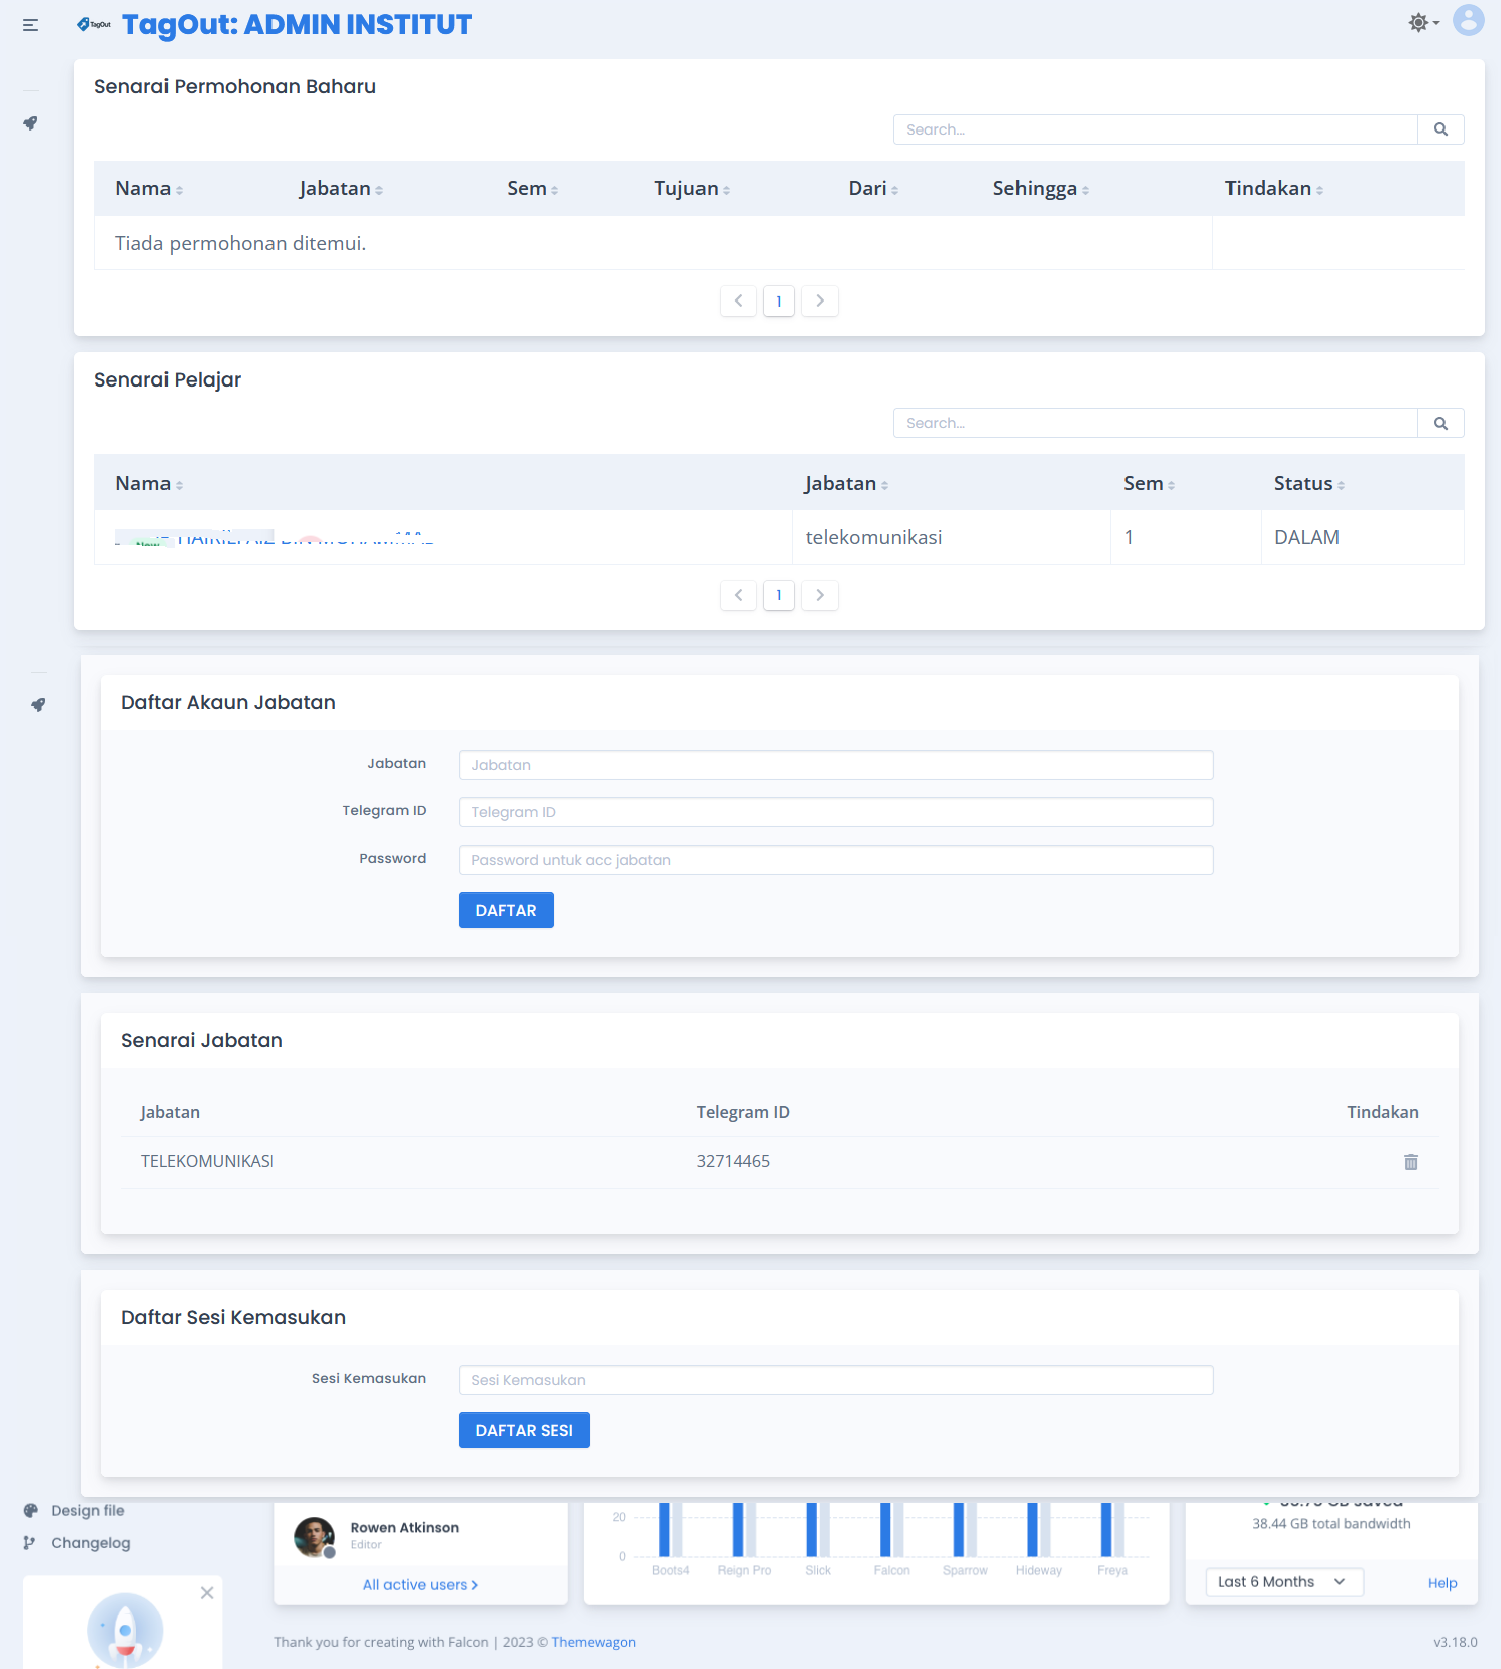The width and height of the screenshot is (1501, 1669).
Task: Delete the TELEKOMUNIKASI jabatan with trash icon
Action: click(x=1410, y=1162)
